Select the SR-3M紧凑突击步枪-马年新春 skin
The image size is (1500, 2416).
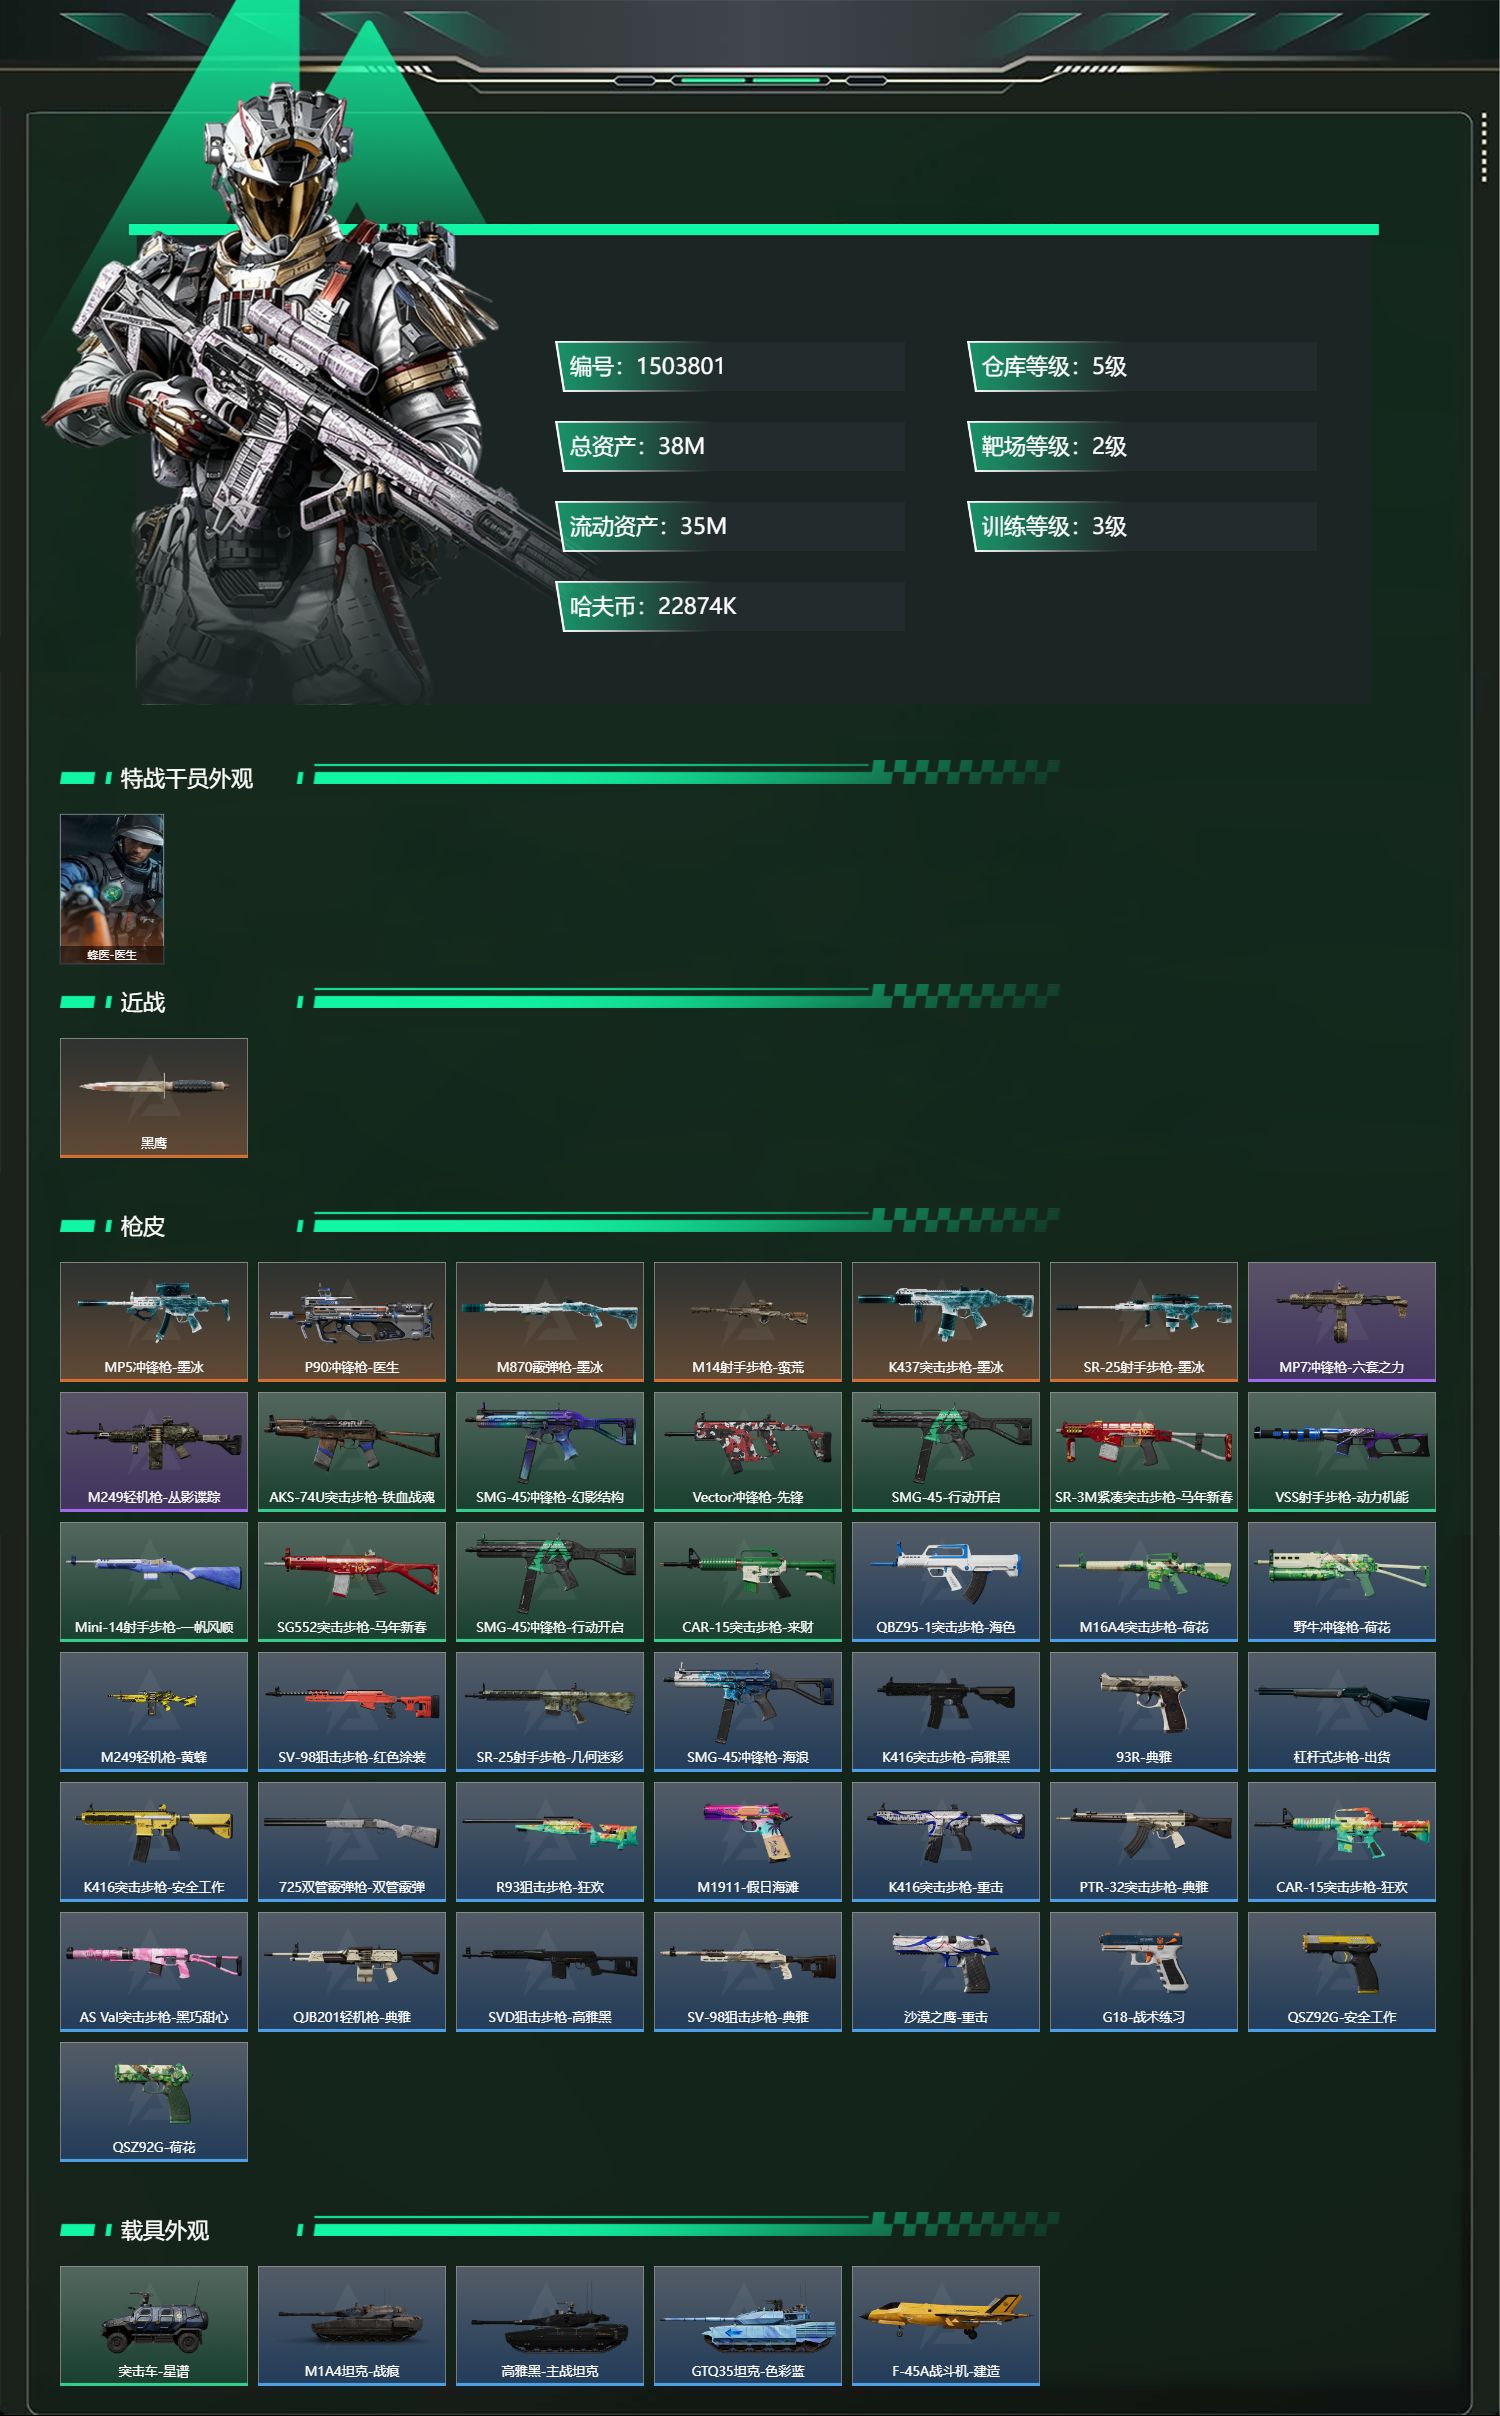1144,1451
